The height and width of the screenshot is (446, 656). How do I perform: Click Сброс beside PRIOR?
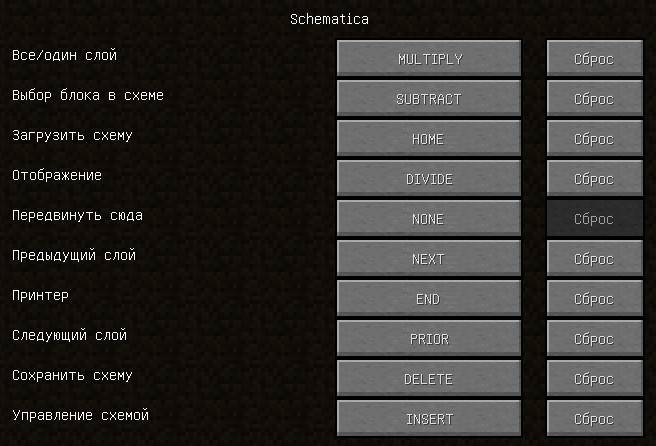(x=594, y=339)
